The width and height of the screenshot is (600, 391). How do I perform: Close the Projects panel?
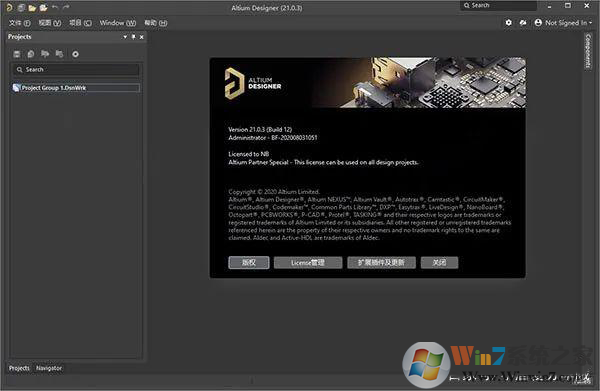pos(142,37)
